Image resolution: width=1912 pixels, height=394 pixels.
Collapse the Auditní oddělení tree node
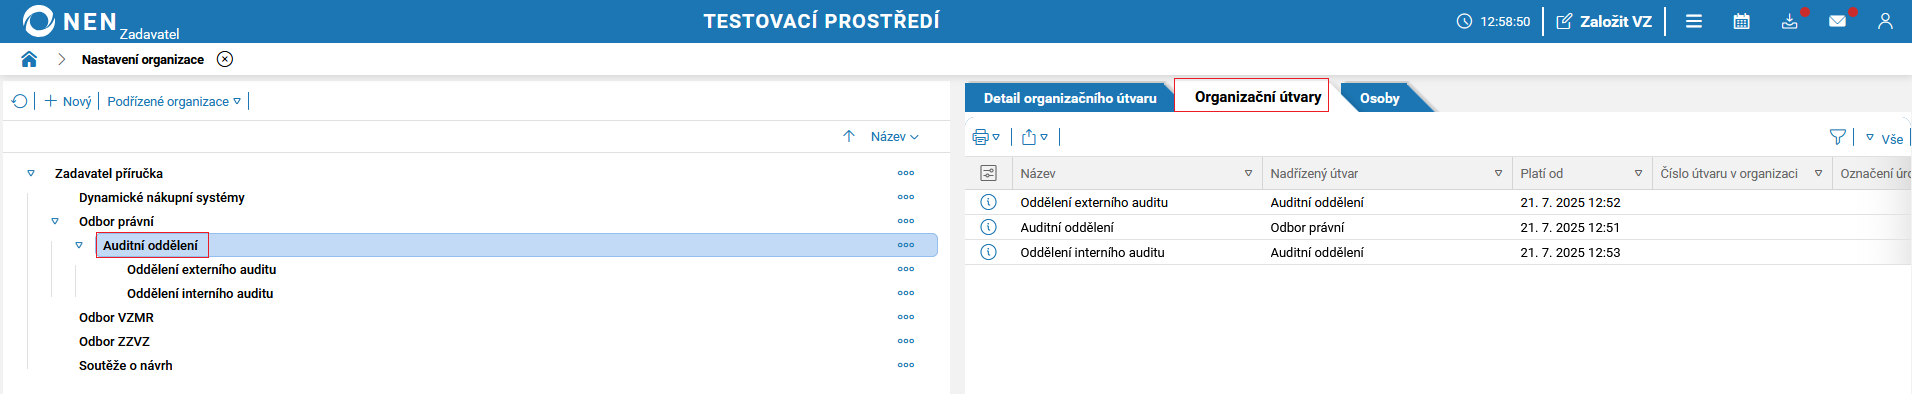(79, 245)
